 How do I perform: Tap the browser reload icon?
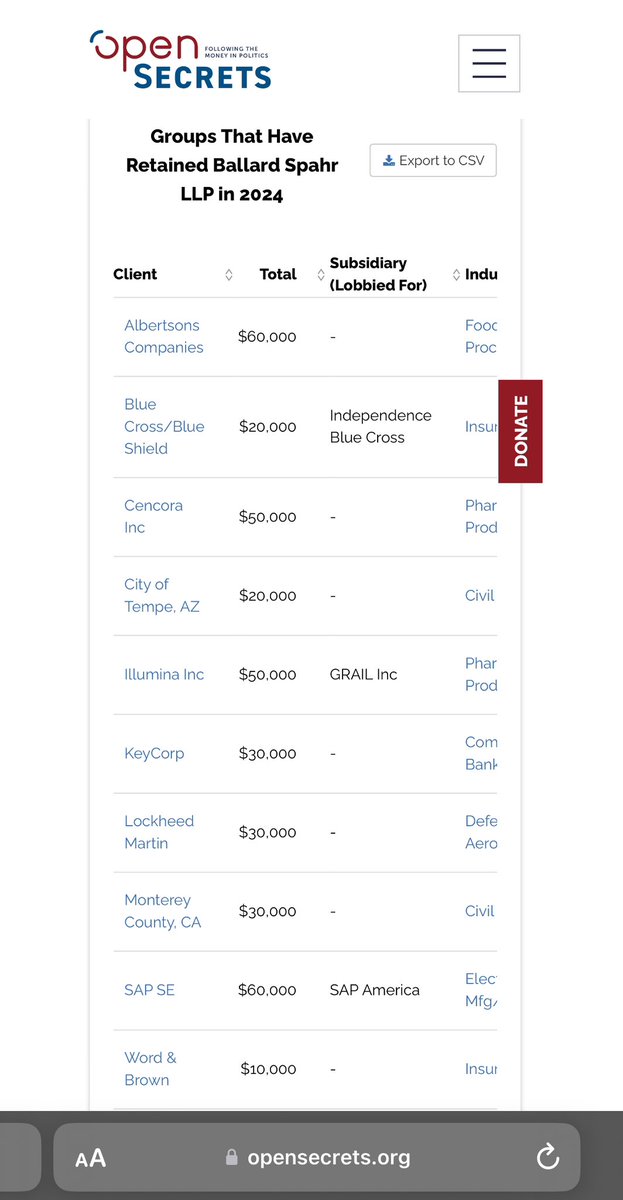(x=547, y=1157)
